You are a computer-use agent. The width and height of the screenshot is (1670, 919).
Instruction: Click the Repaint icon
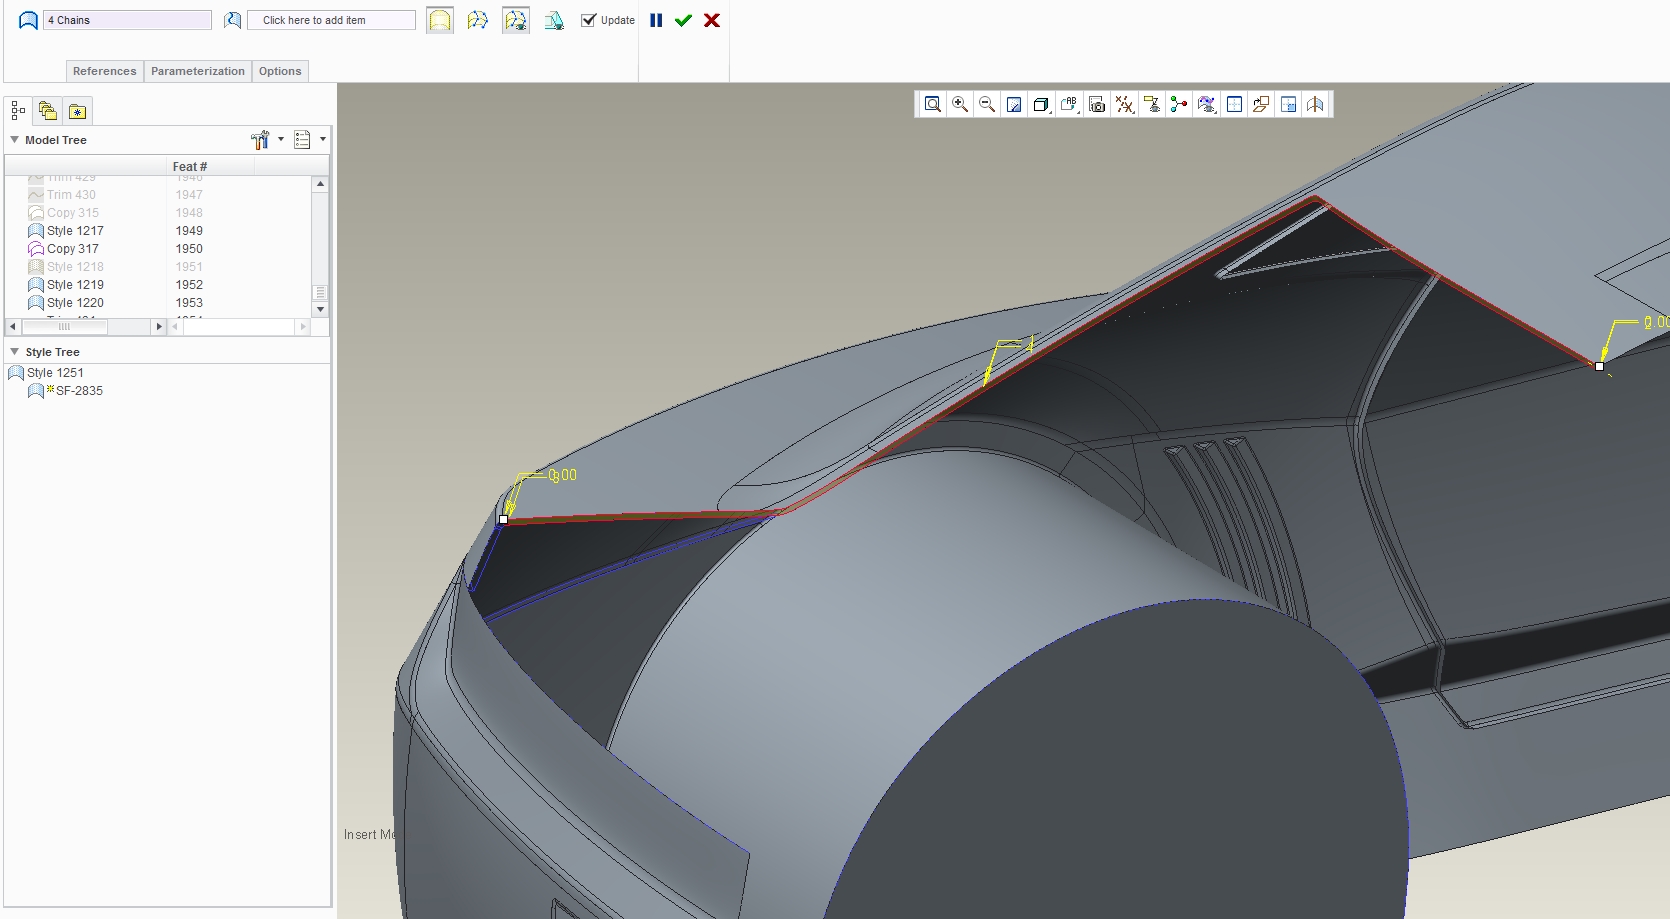pyautogui.click(x=1014, y=104)
